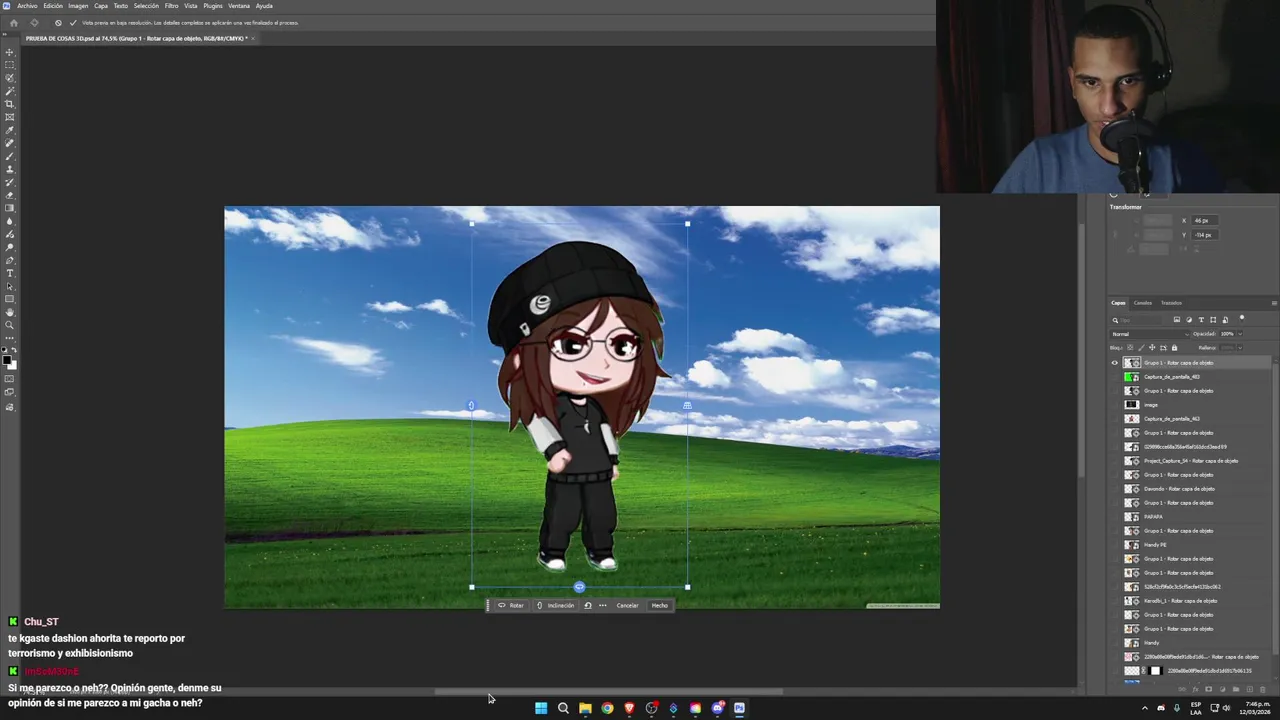Image resolution: width=1280 pixels, height=720 pixels.
Task: Select the Spot Healing Brush tool
Action: pyautogui.click(x=10, y=143)
